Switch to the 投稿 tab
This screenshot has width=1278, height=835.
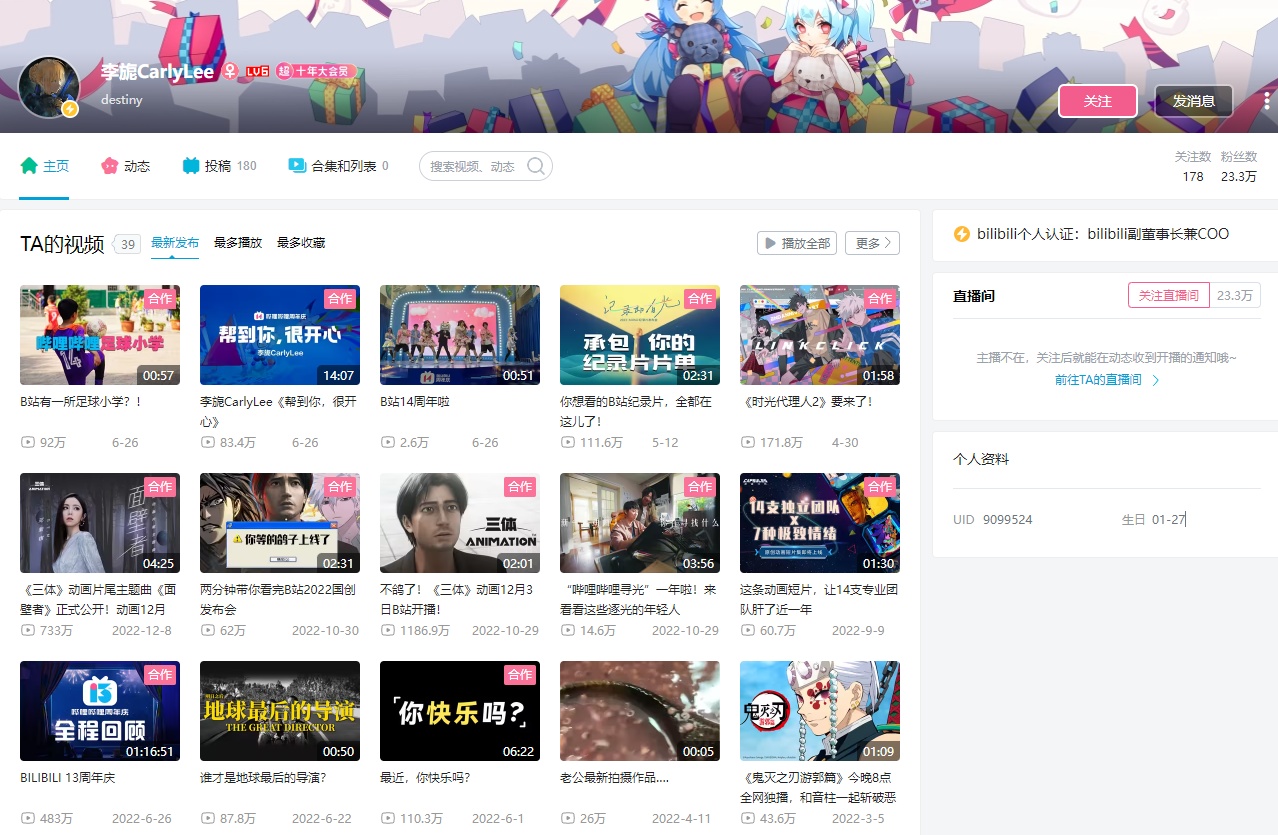[219, 166]
